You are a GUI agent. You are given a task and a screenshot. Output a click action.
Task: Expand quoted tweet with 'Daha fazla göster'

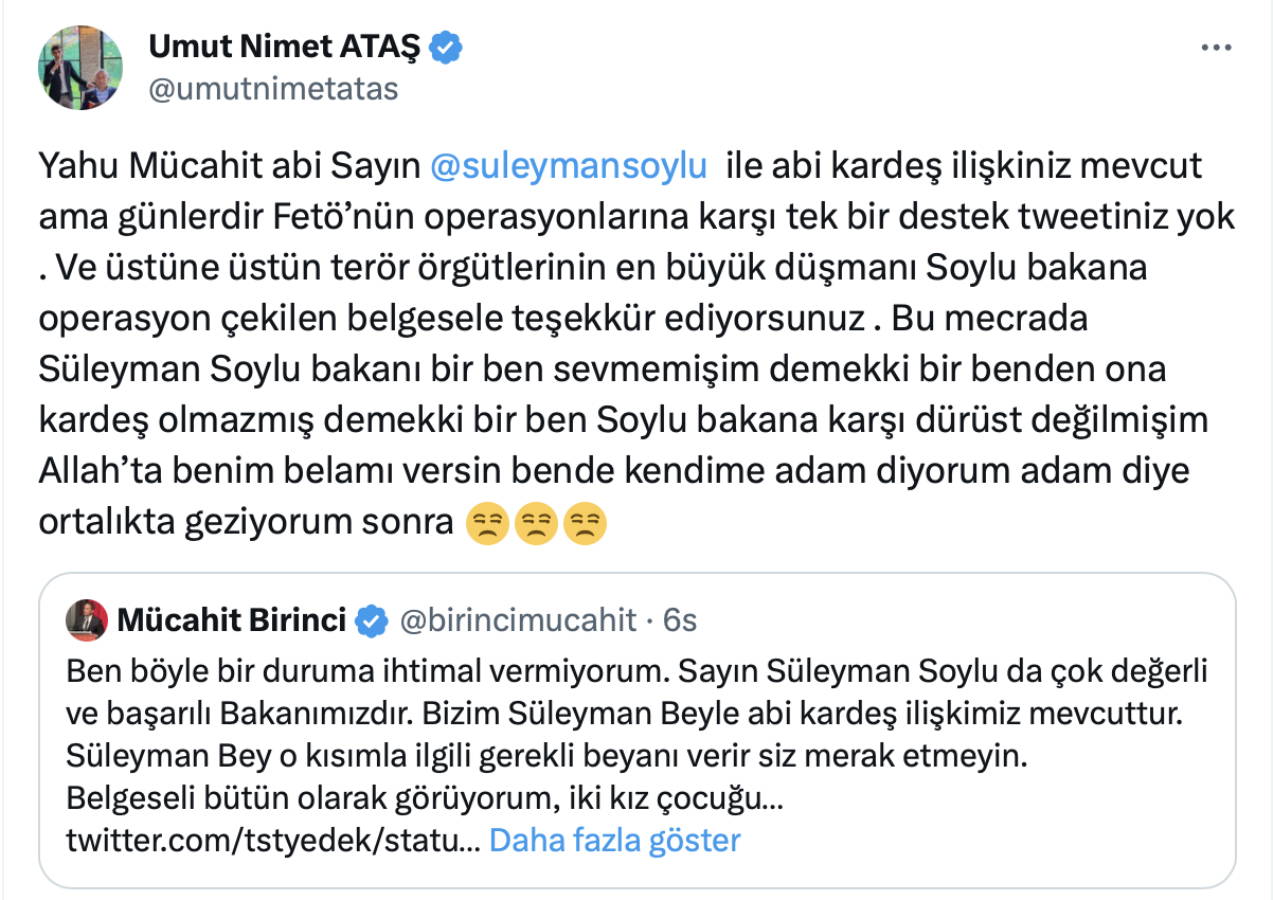(x=614, y=840)
